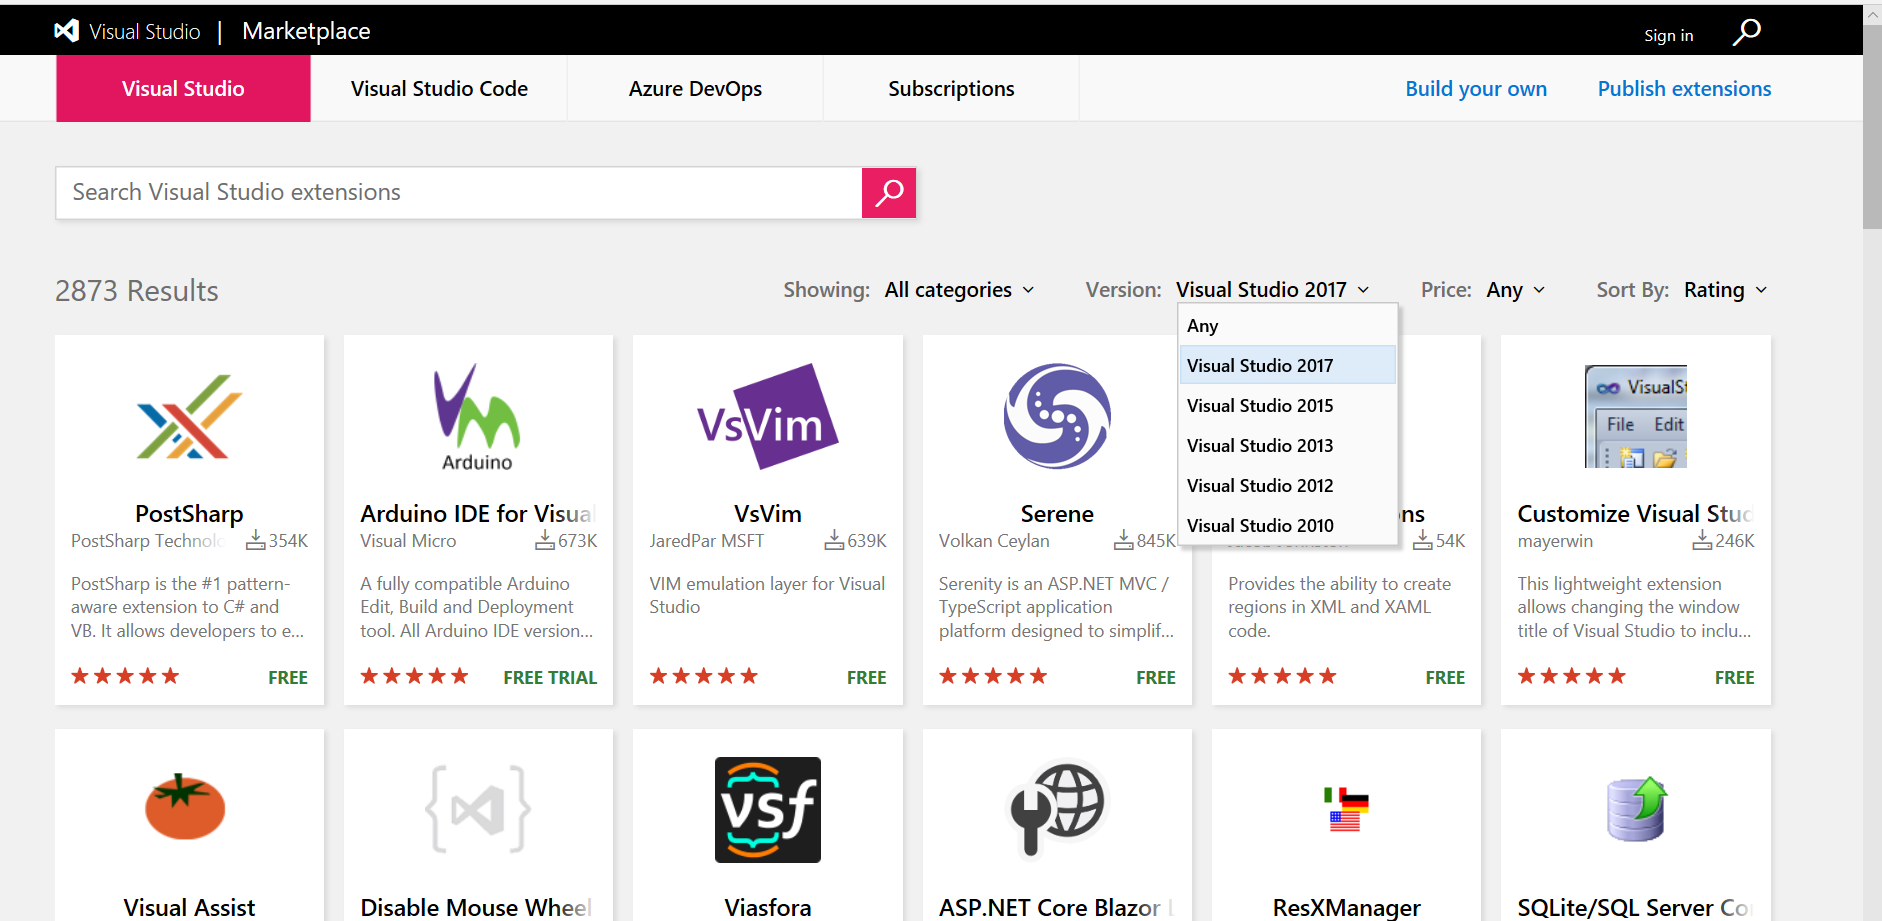Viewport: 1882px width, 921px height.
Task: Open the VsVim extension logo
Action: pos(767,416)
